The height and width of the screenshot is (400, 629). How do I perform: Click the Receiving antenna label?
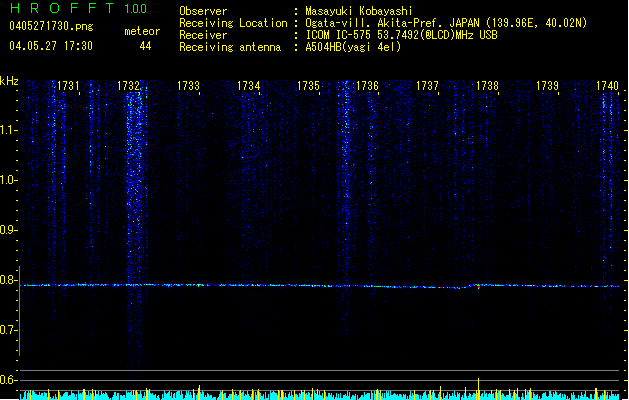[x=230, y=47]
